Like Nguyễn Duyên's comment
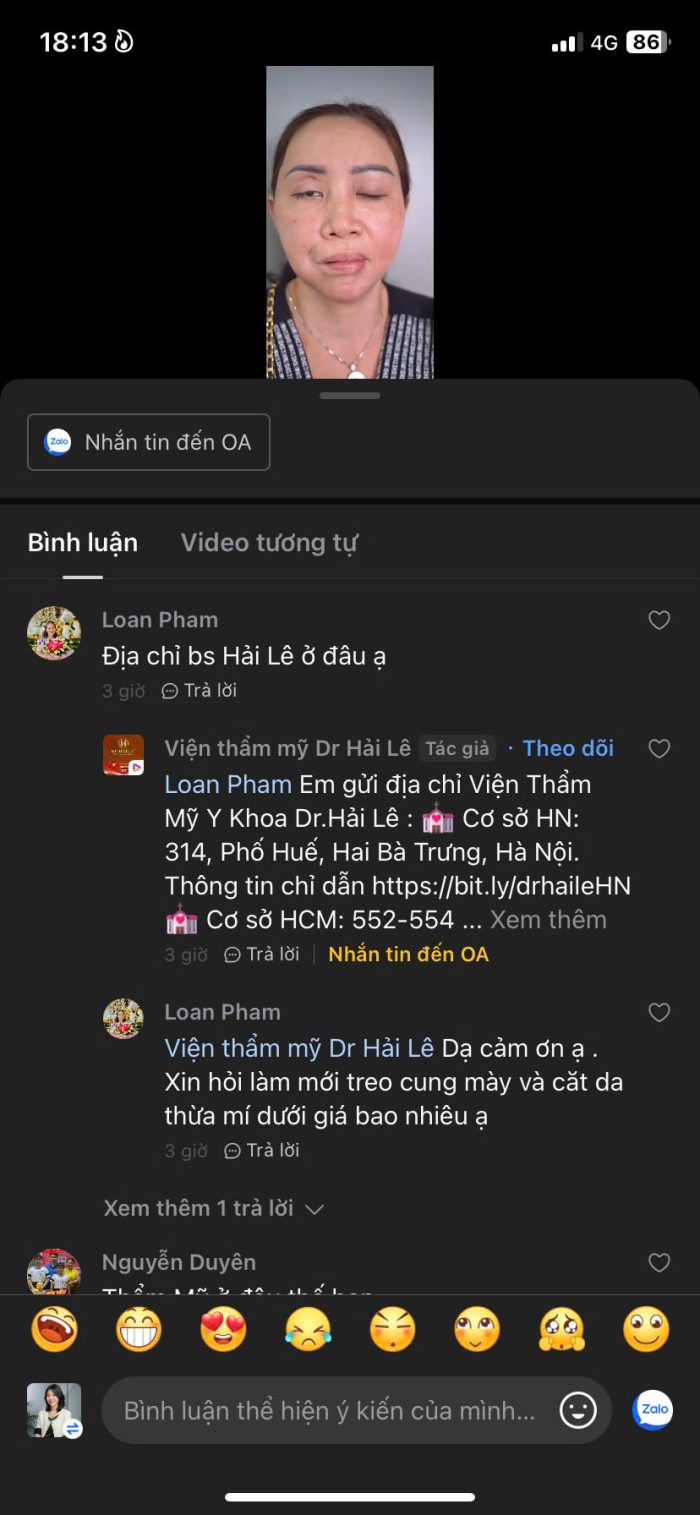The image size is (700, 1515). 659,1263
